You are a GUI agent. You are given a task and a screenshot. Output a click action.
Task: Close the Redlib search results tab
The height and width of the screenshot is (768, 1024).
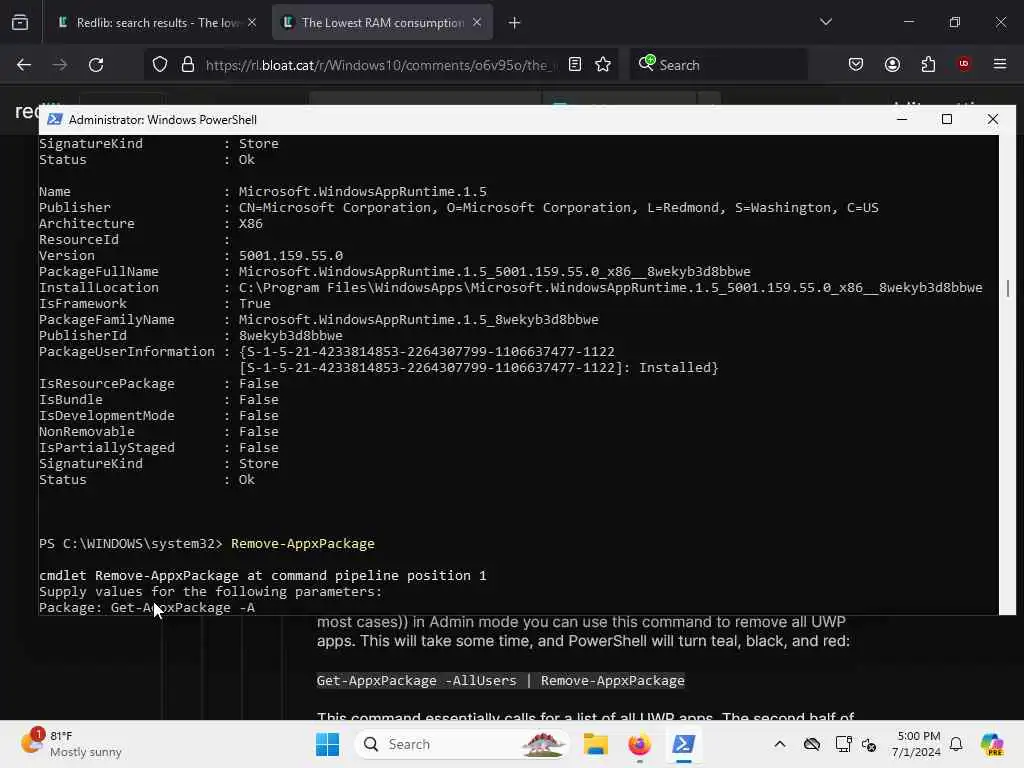click(252, 23)
